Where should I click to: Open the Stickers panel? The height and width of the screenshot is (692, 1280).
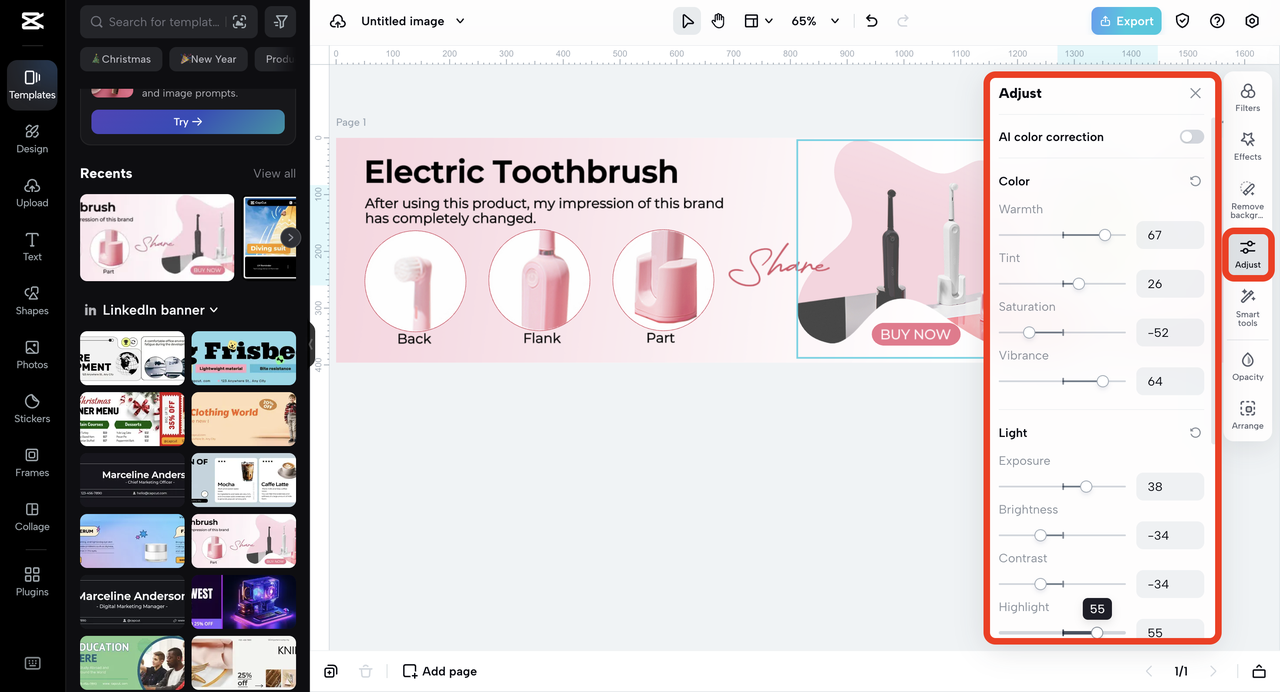pyautogui.click(x=32, y=409)
